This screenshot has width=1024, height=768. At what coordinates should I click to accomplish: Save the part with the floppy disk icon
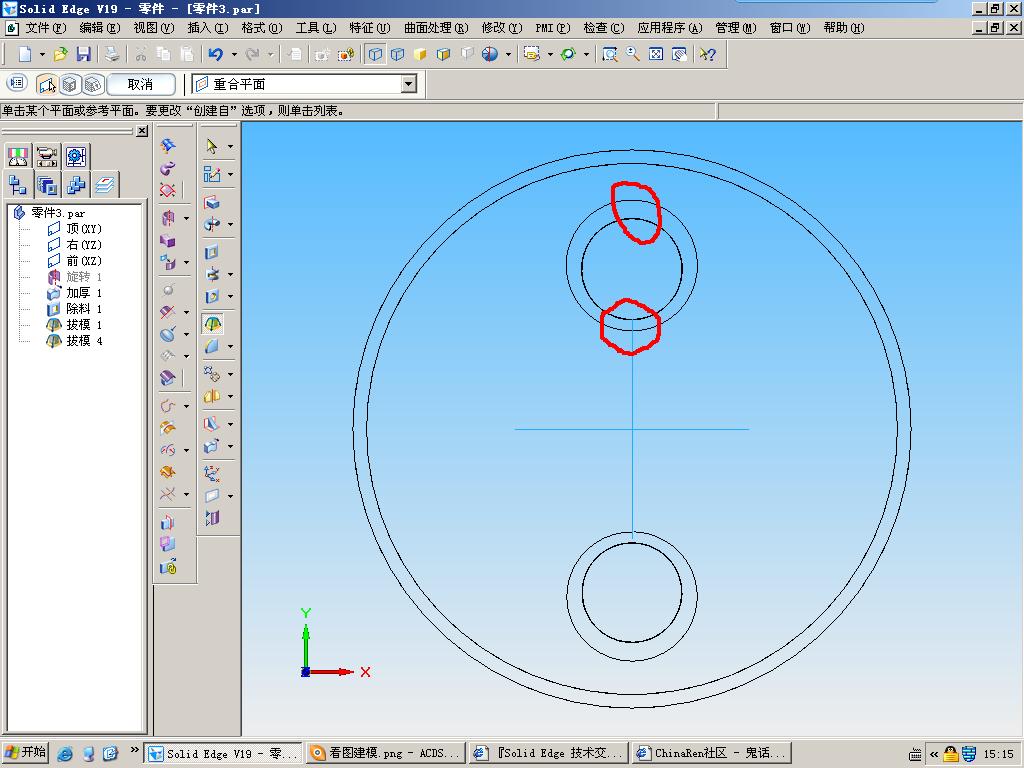pyautogui.click(x=83, y=54)
